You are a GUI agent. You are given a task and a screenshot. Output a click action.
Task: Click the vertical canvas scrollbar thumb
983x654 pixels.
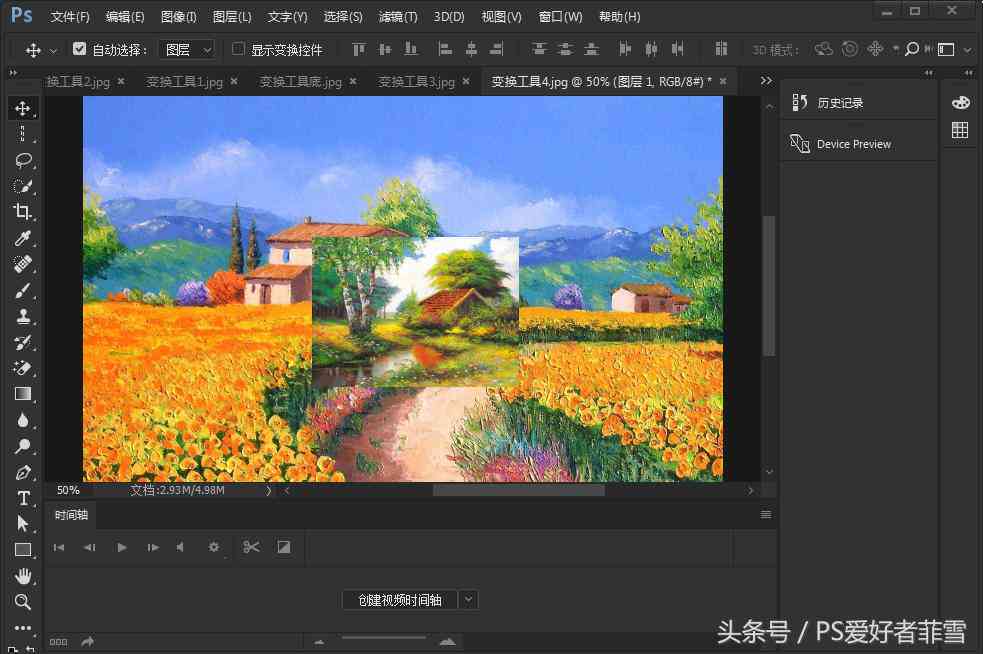(769, 286)
